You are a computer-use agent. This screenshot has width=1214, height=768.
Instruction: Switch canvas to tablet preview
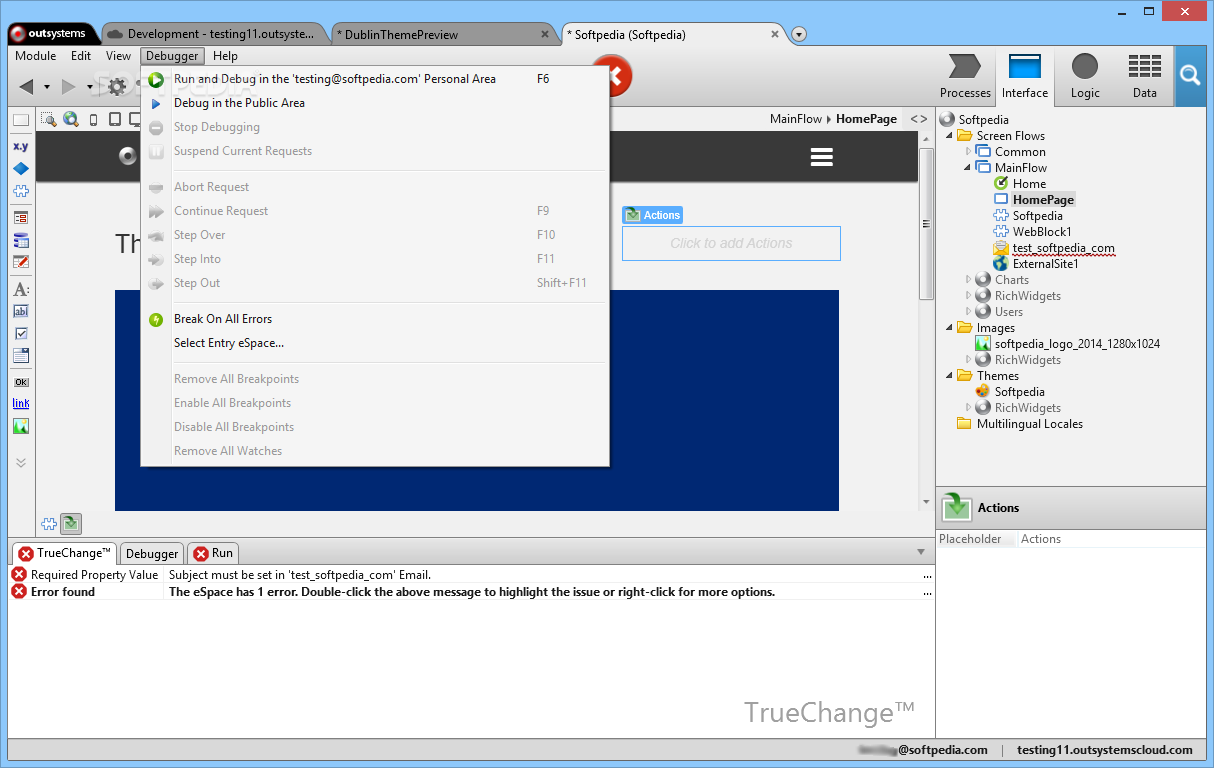114,119
